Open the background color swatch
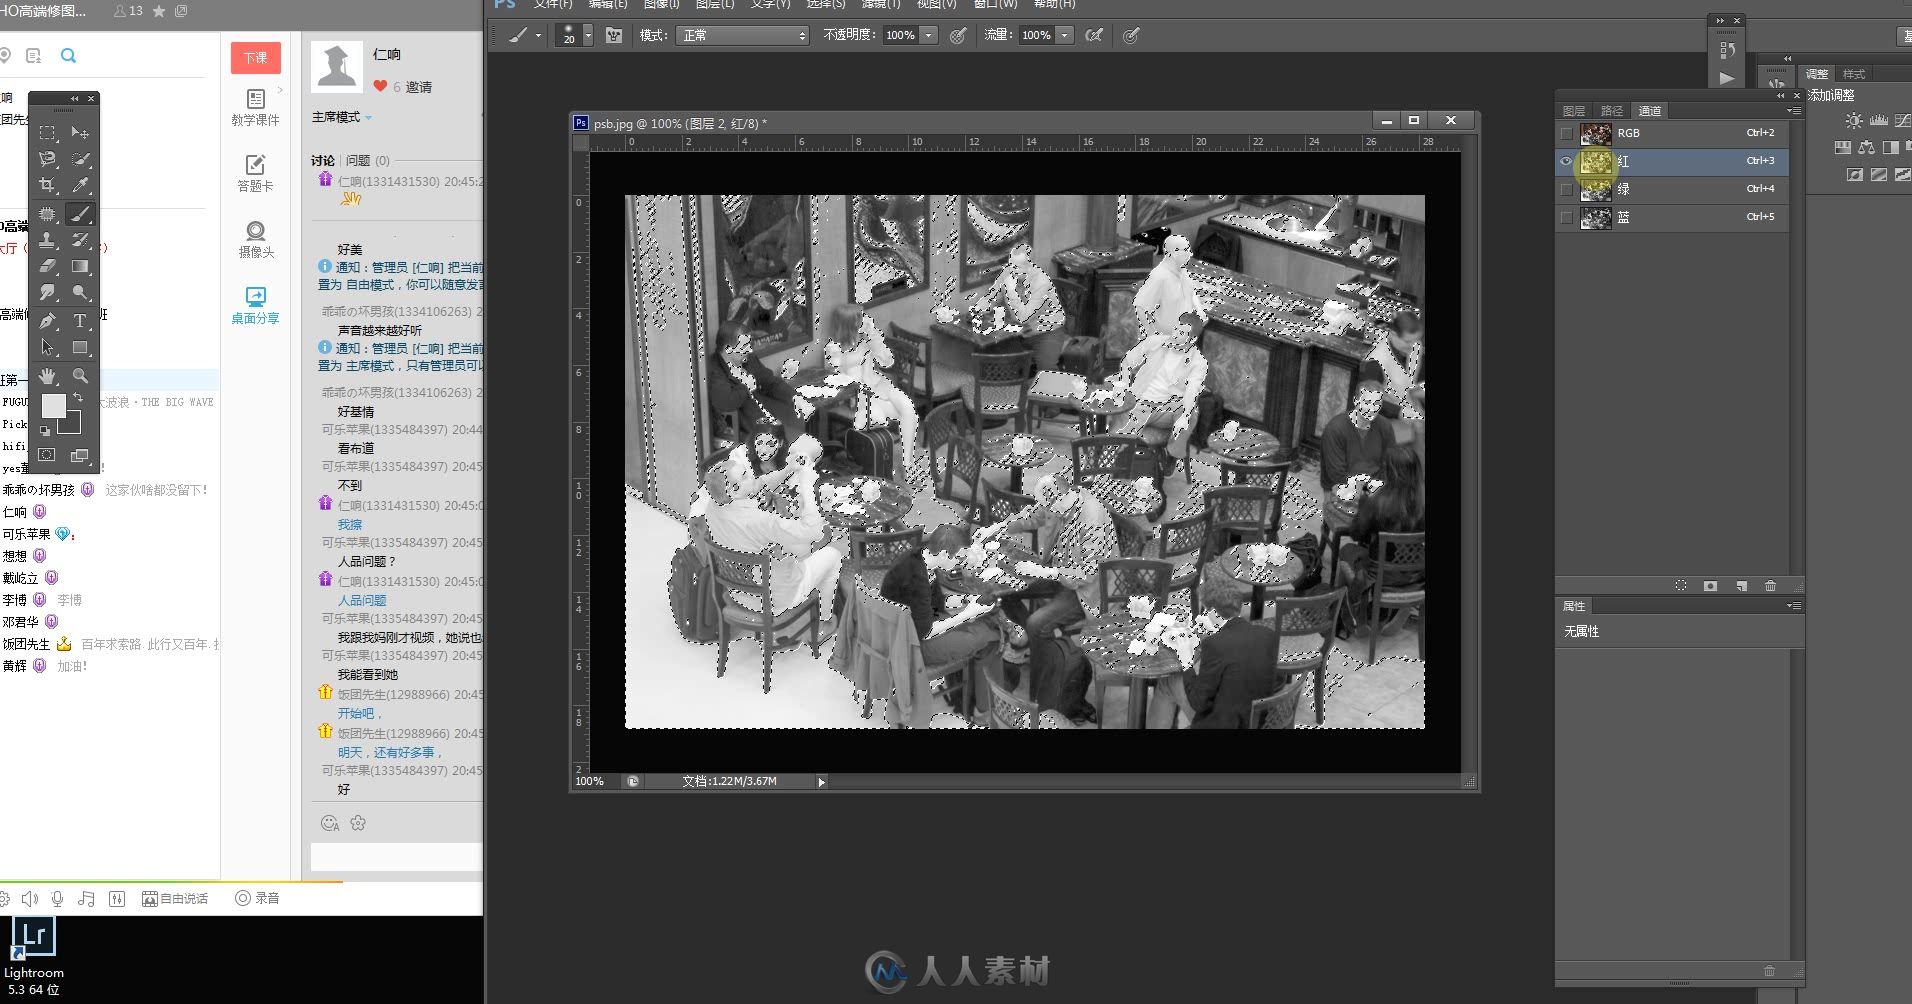Viewport: 1912px width, 1004px height. pos(72,426)
